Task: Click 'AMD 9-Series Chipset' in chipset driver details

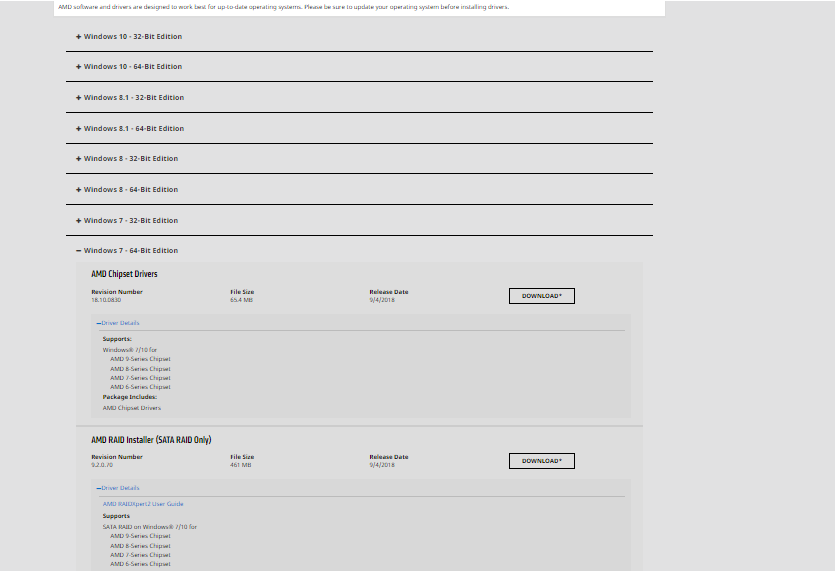Action: pos(141,359)
